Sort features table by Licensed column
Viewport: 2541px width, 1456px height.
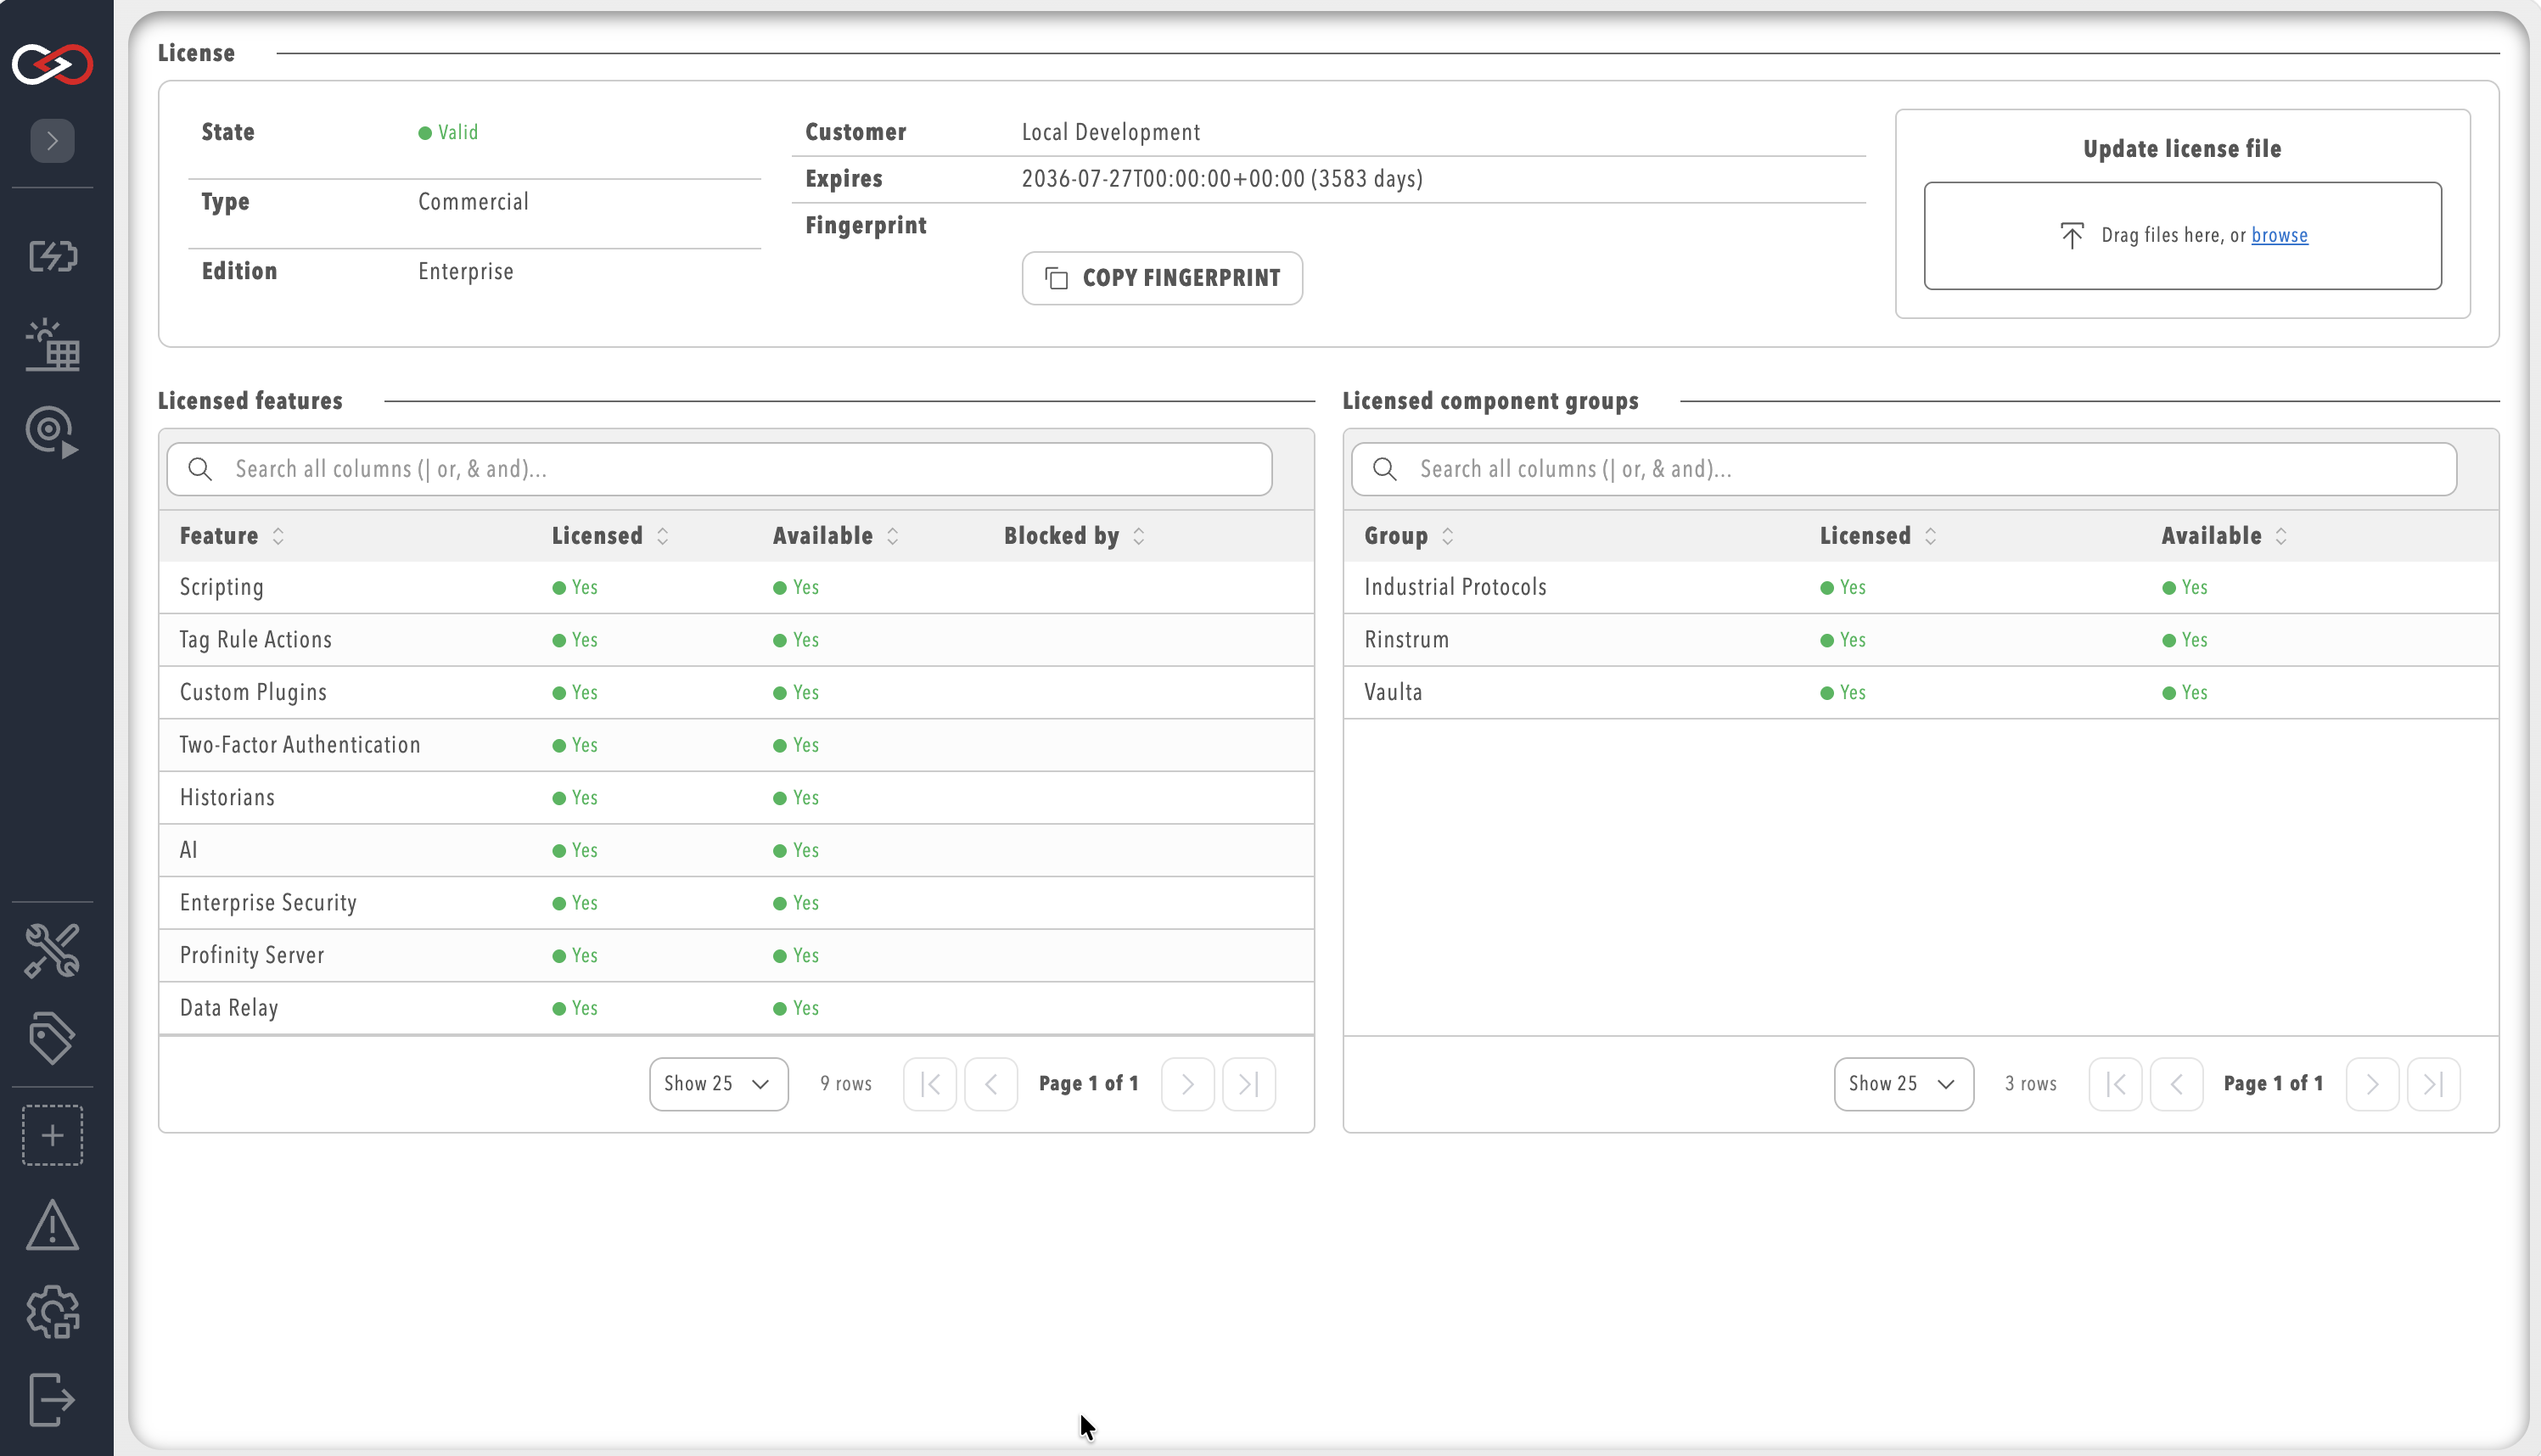(610, 536)
